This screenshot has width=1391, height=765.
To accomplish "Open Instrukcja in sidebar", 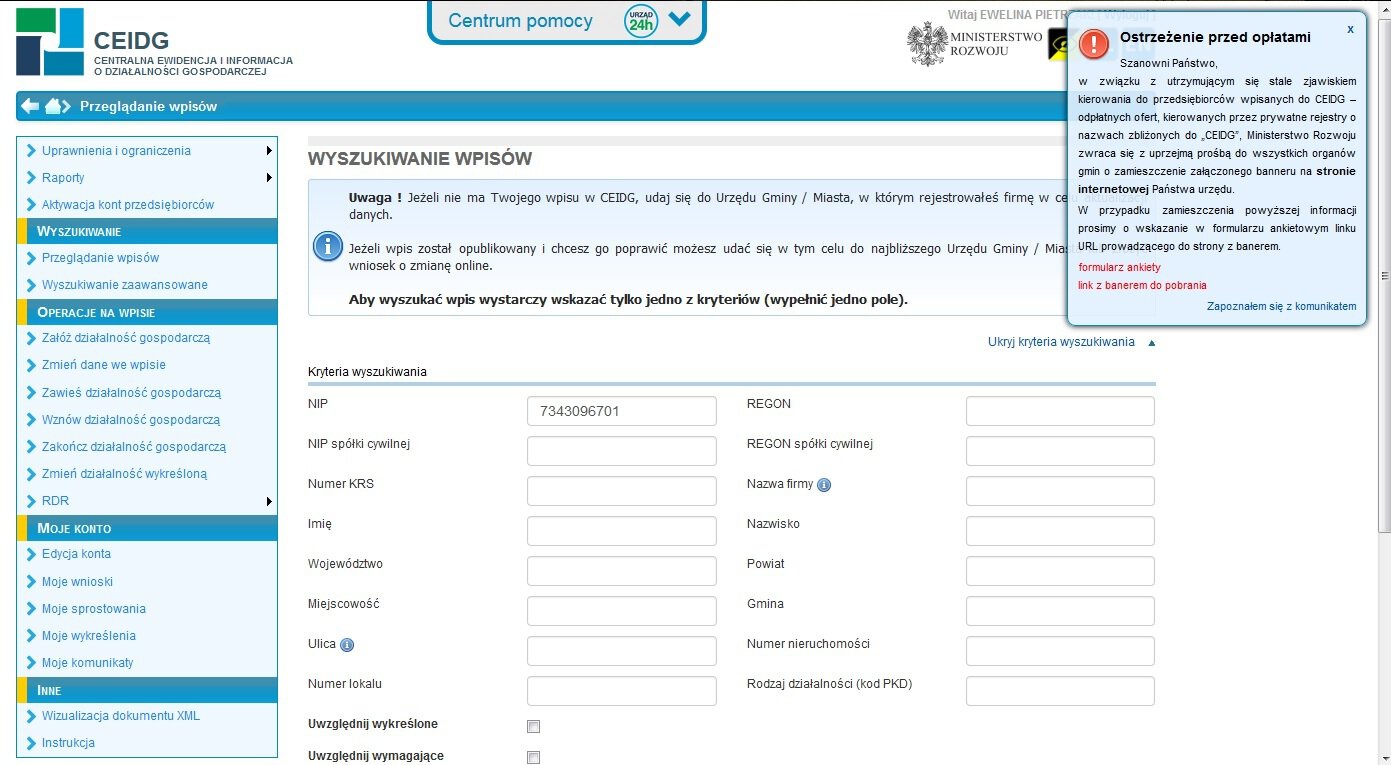I will 68,743.
